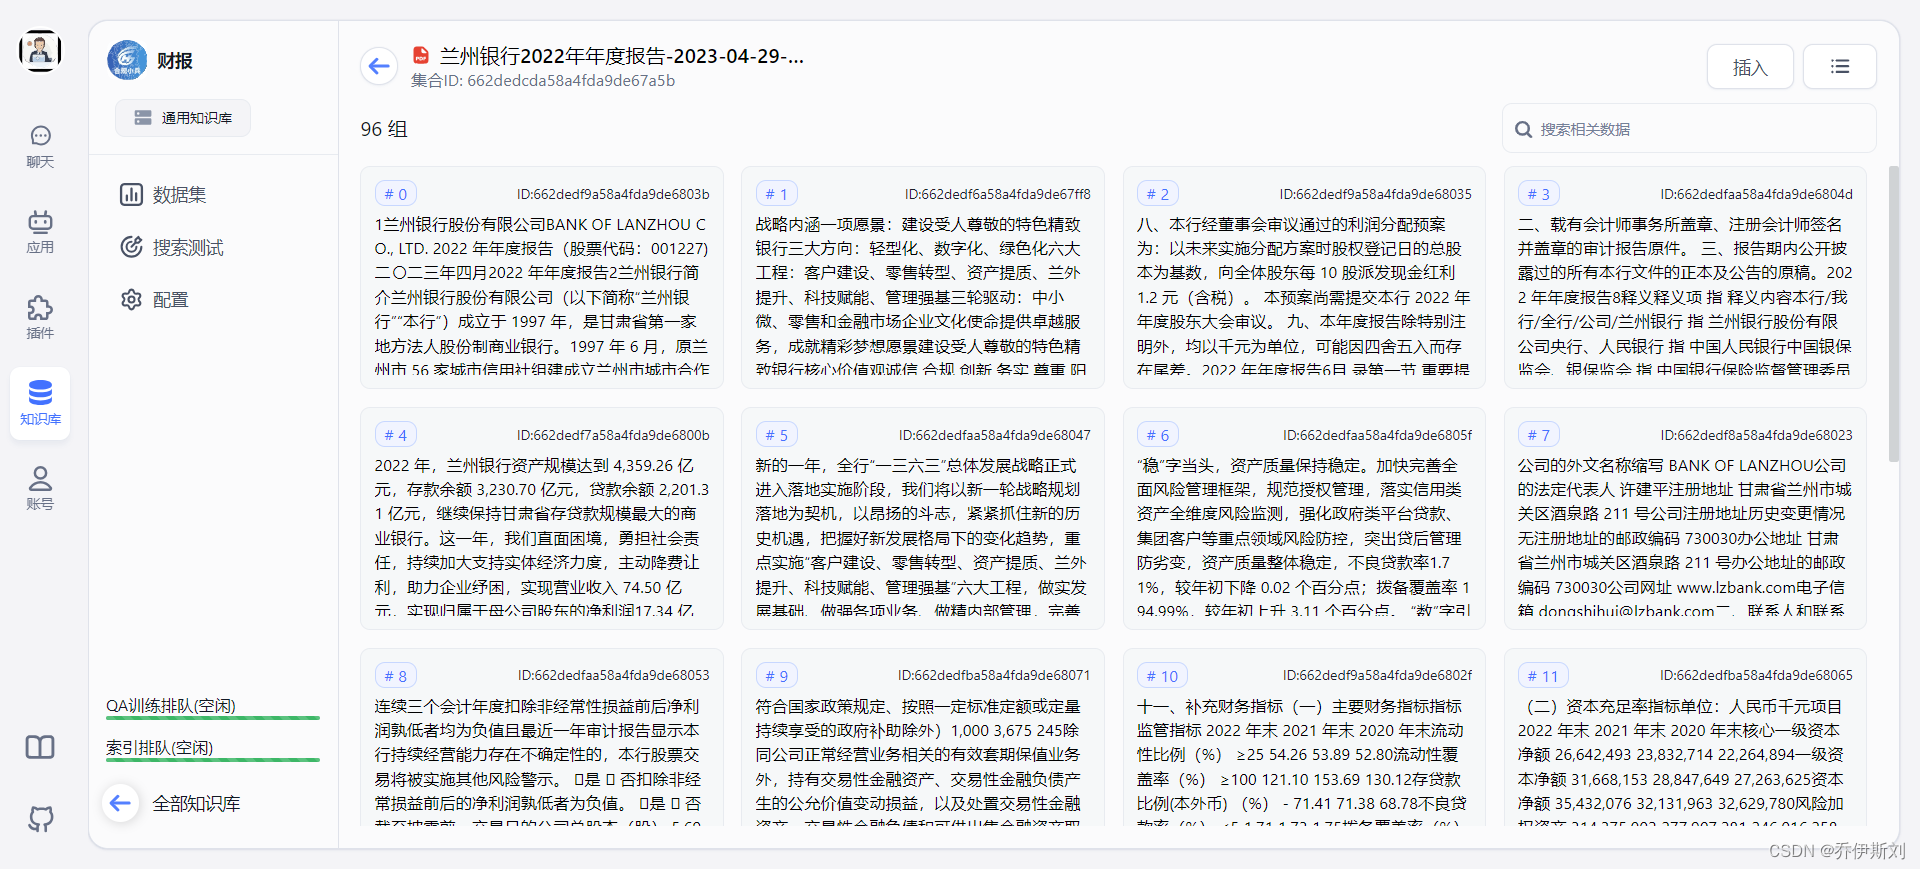Click the 财报 knowledge base logo

[127, 60]
